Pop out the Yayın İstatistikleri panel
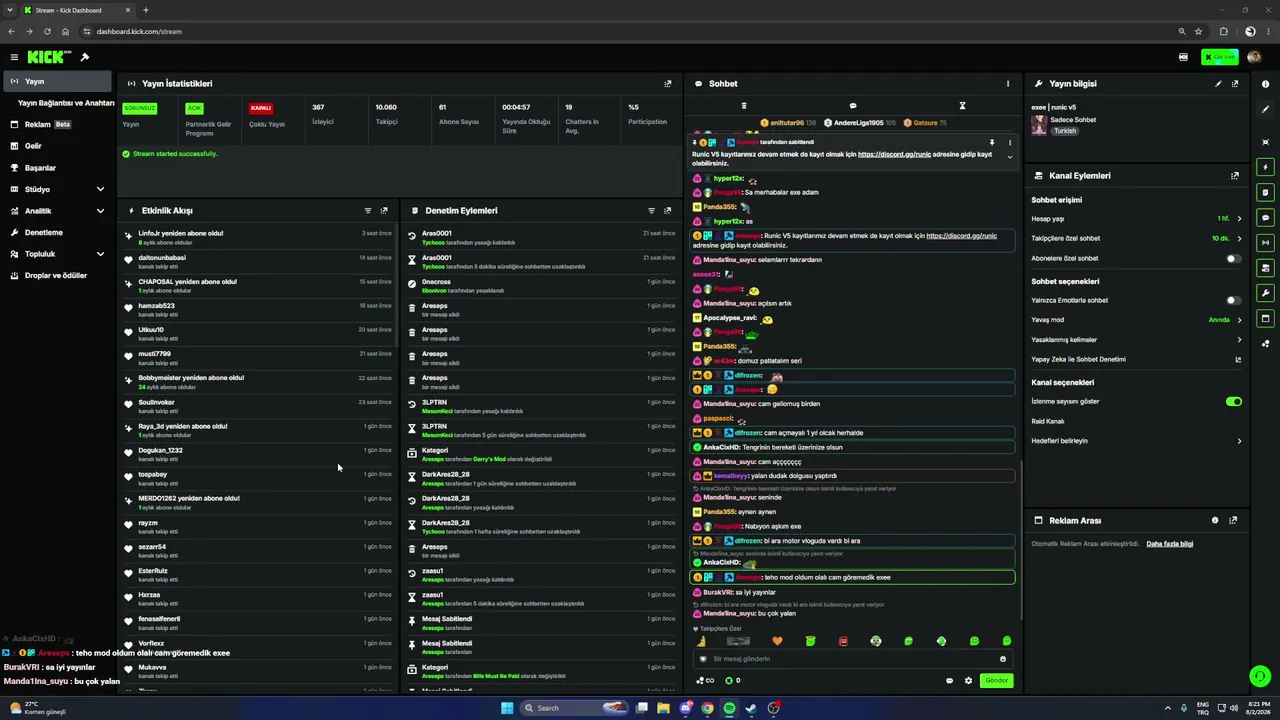 (668, 84)
